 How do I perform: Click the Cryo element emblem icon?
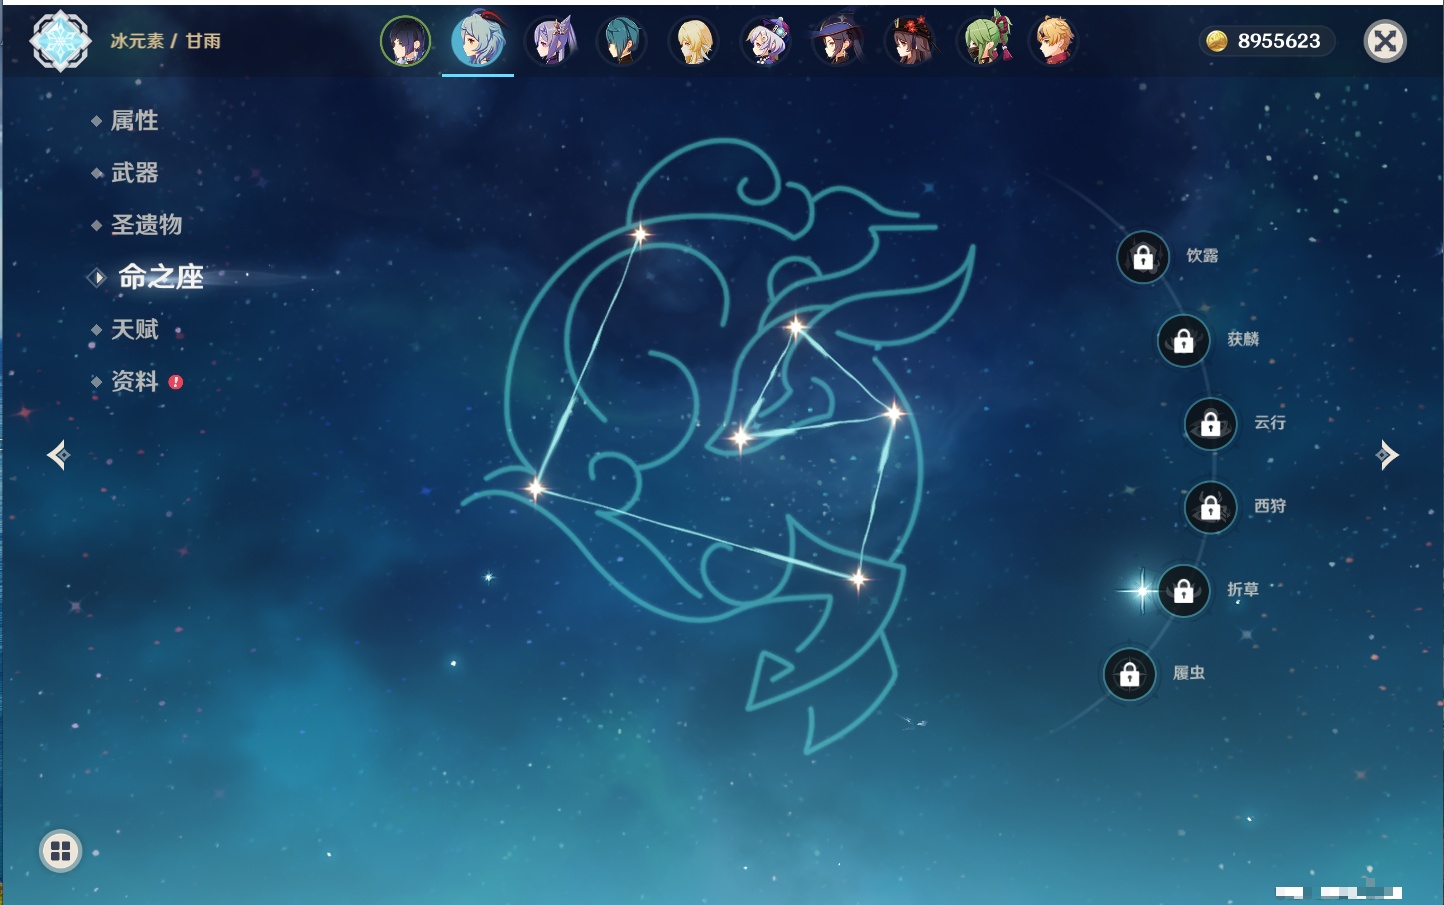pyautogui.click(x=60, y=41)
